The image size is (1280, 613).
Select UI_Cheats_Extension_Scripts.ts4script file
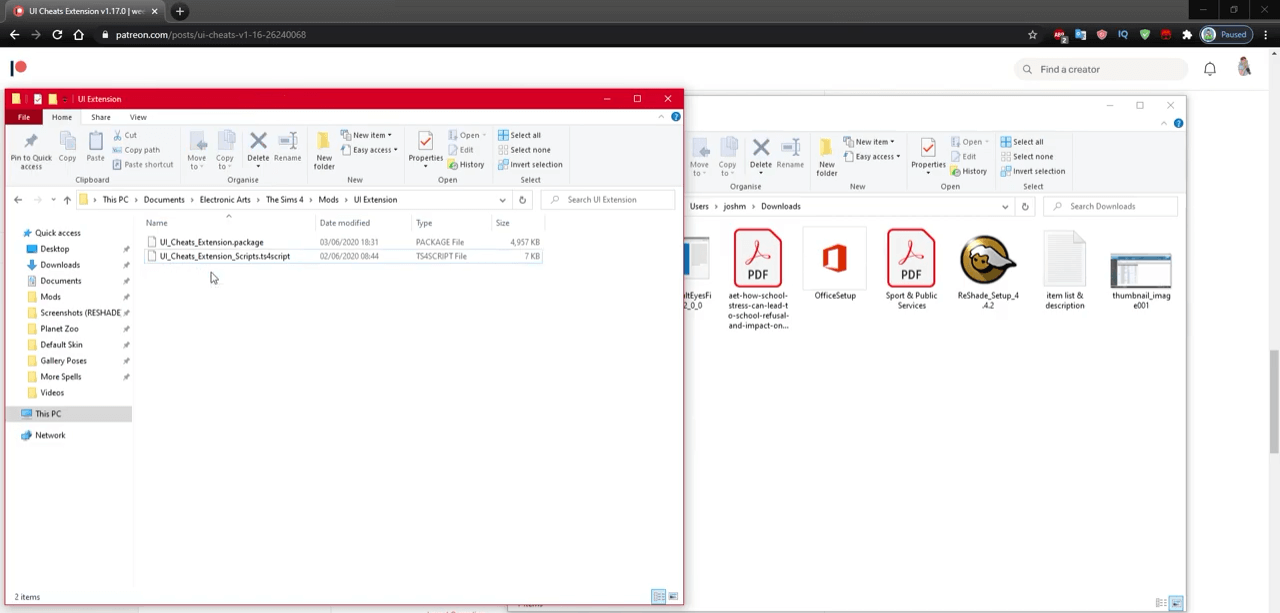tap(342, 256)
